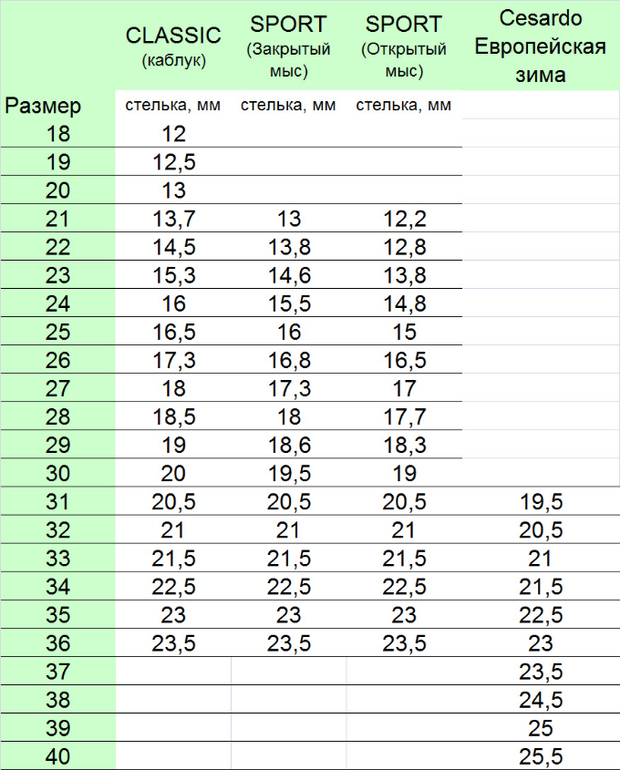Screen dimensions: 620x770
Task: Select Cesardo value 19,5 for size 31
Action: click(x=541, y=501)
